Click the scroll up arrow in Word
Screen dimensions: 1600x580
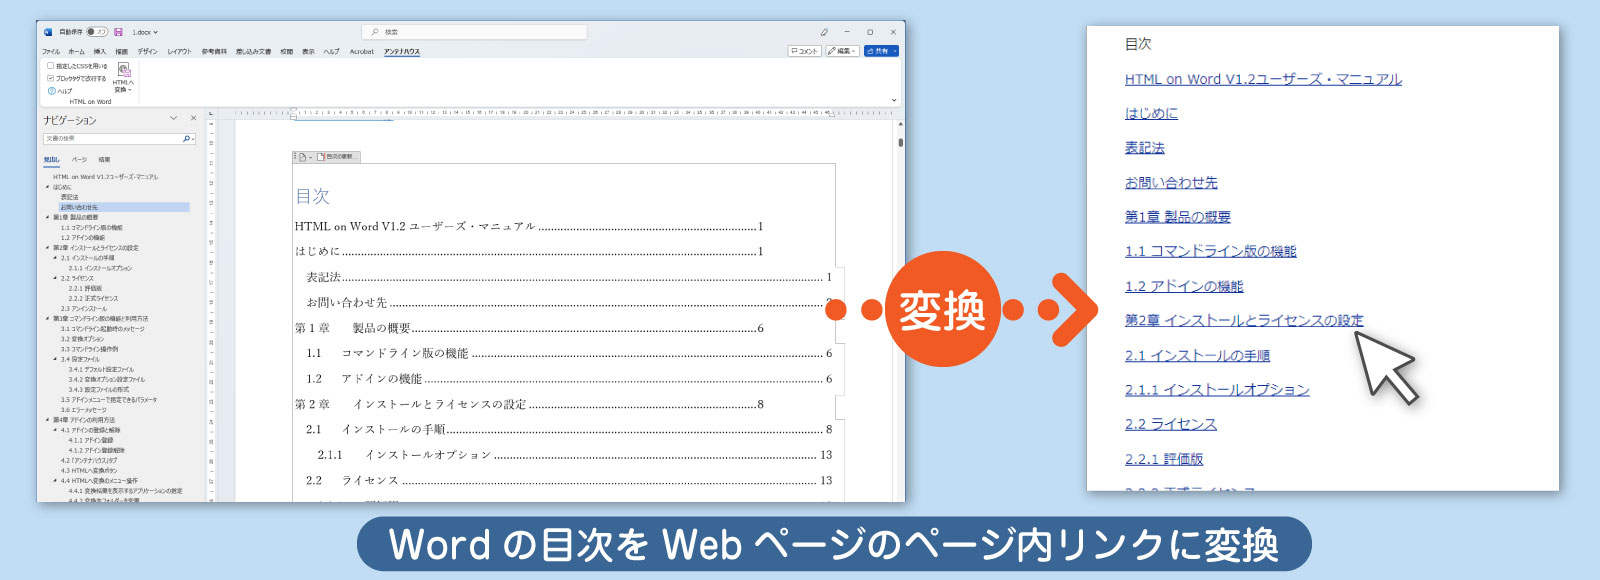pyautogui.click(x=900, y=124)
